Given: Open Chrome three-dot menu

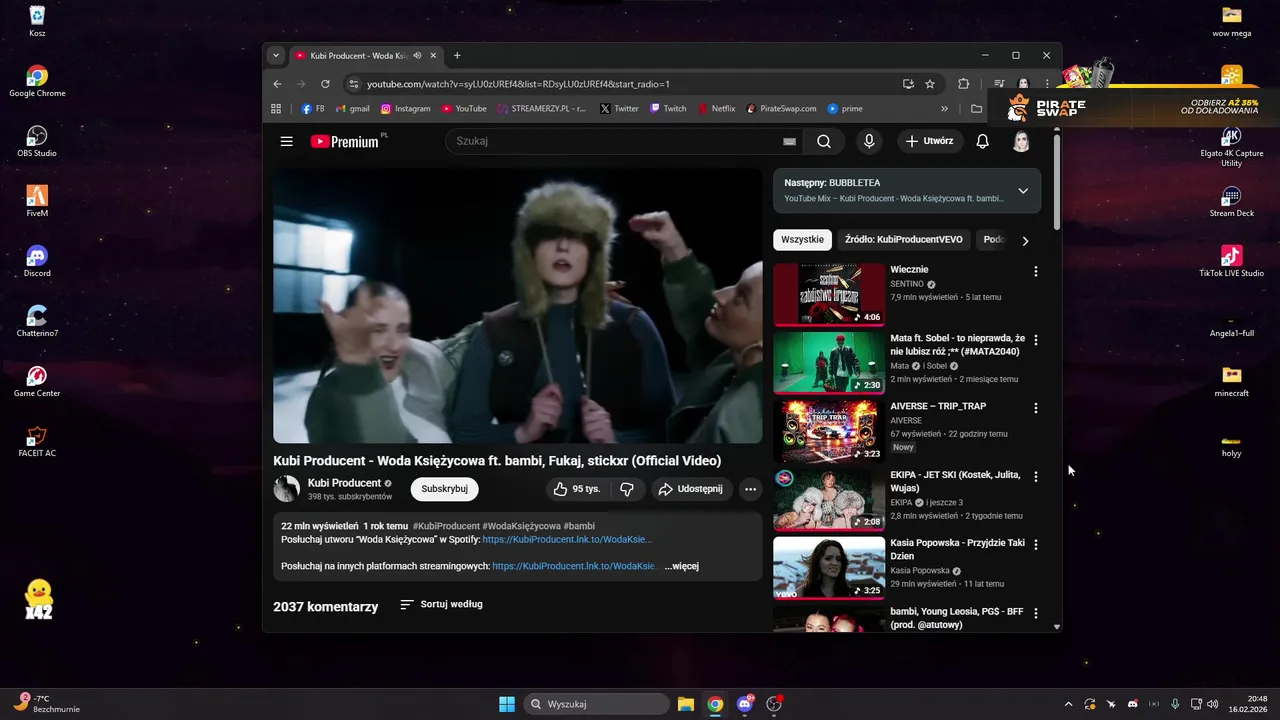Looking at the screenshot, I should [1047, 84].
